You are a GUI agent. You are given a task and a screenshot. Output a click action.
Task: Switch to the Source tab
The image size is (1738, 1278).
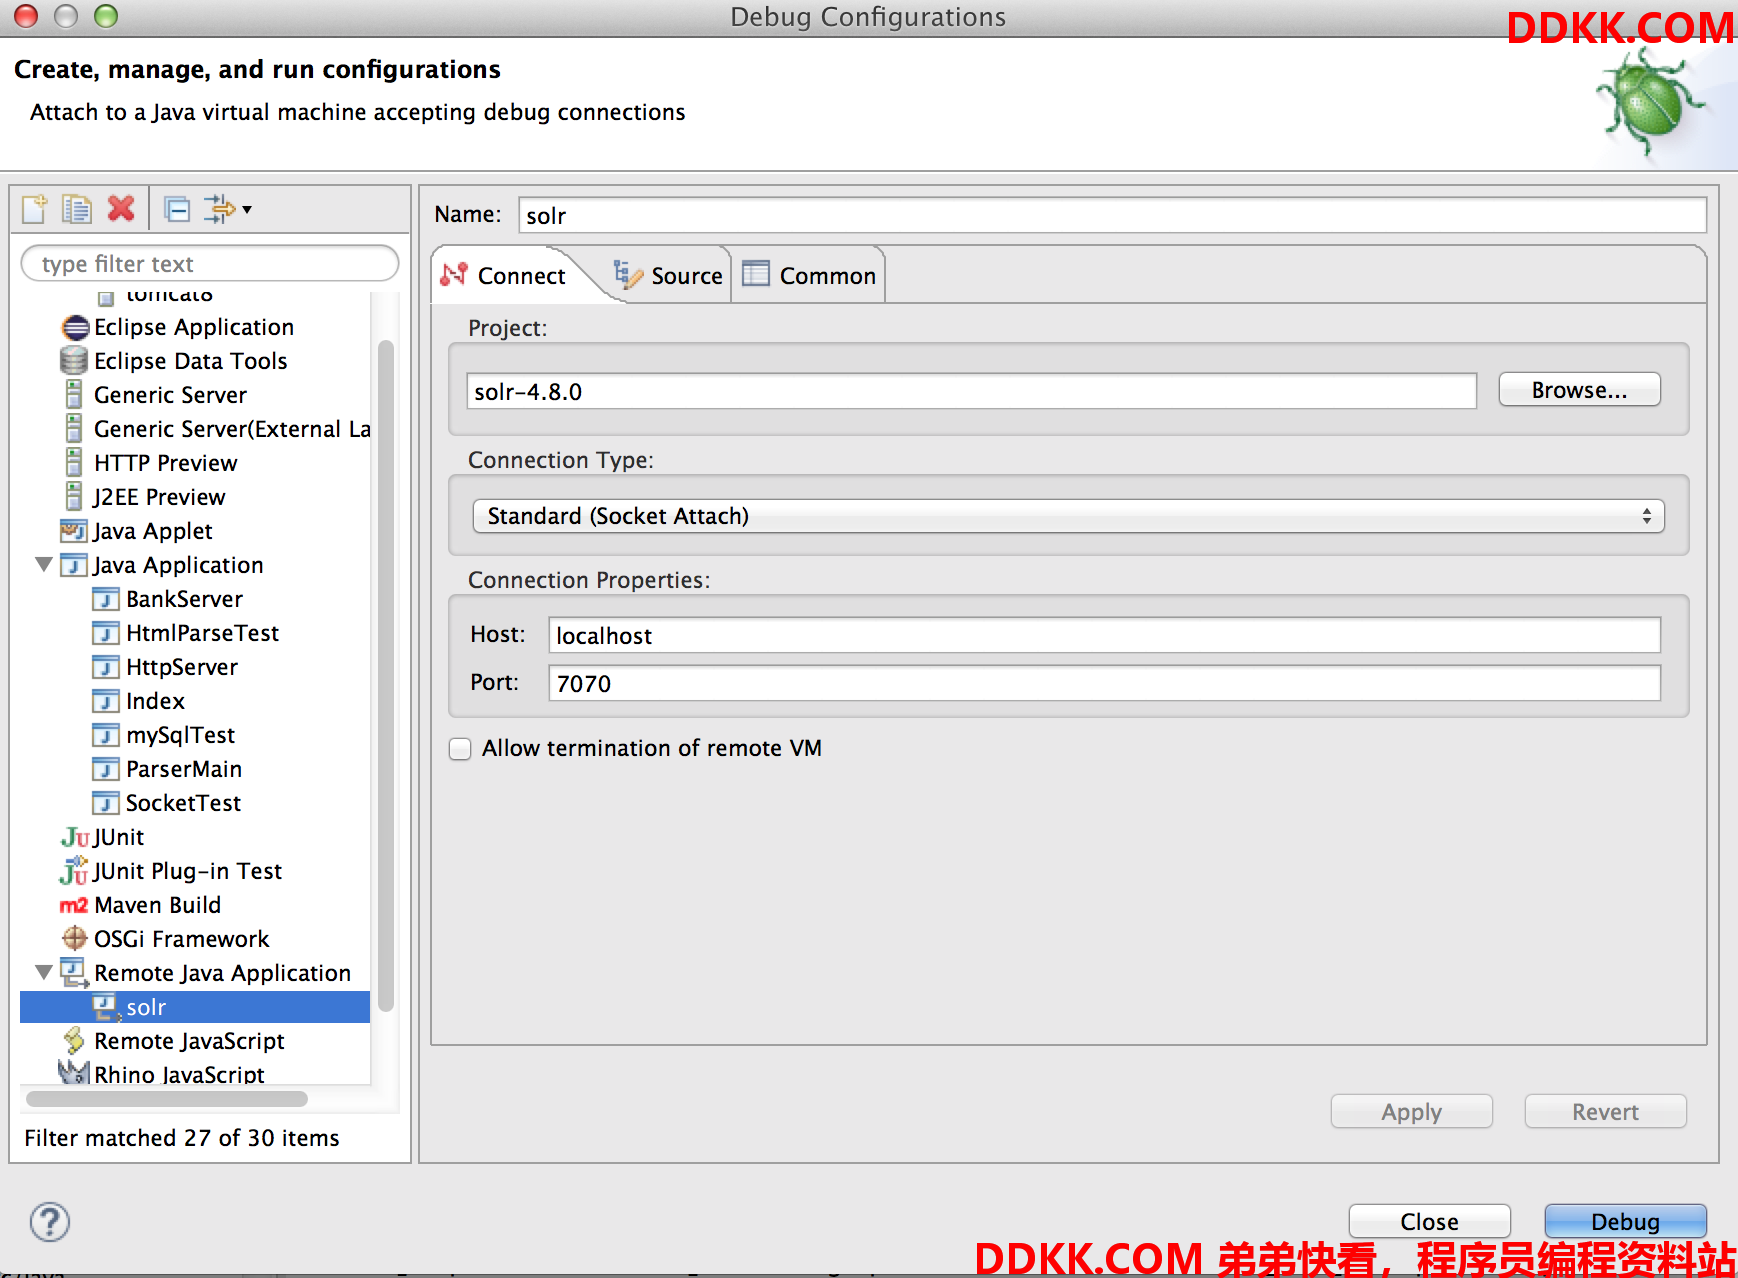668,275
